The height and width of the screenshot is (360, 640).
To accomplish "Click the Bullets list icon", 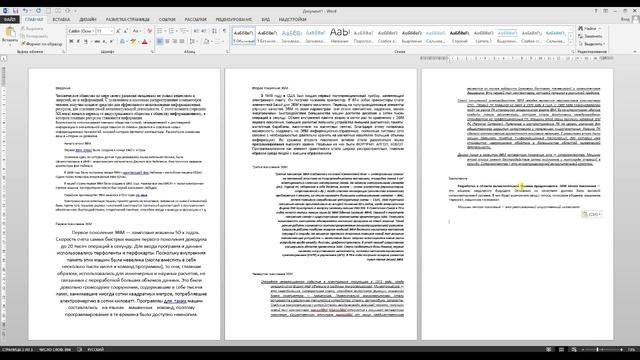I will coord(161,31).
